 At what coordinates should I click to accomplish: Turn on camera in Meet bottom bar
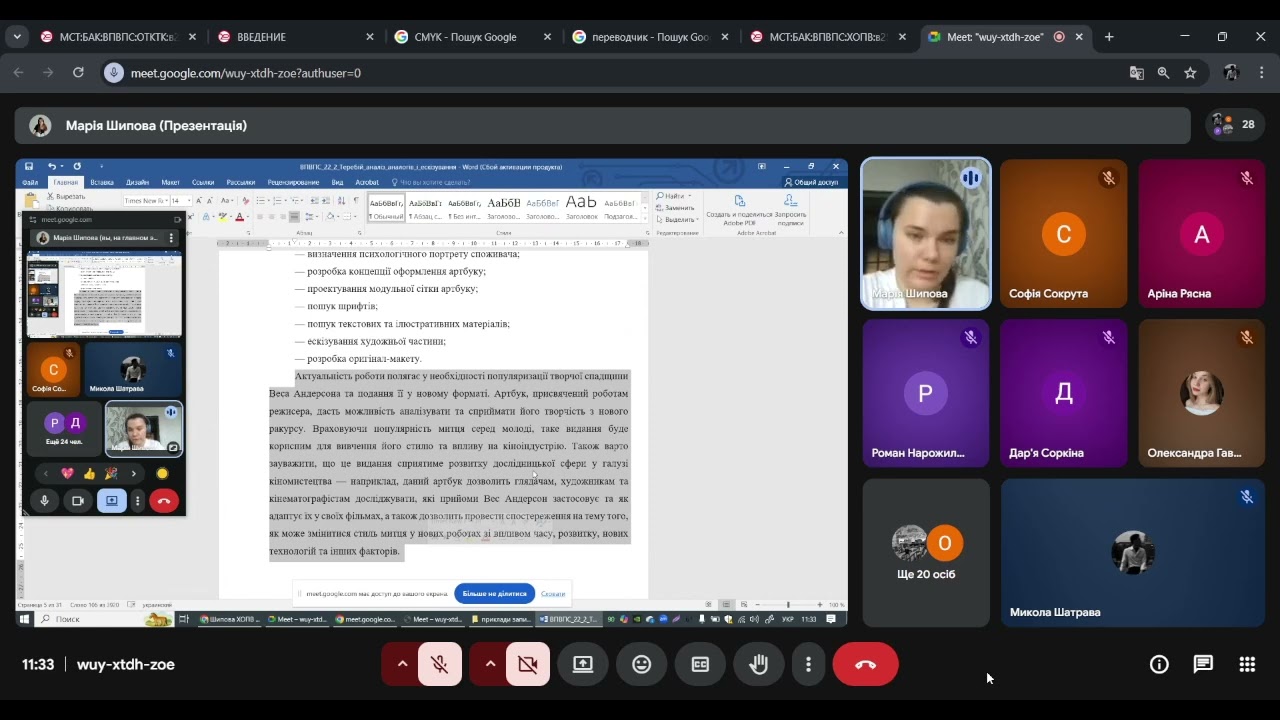click(528, 664)
